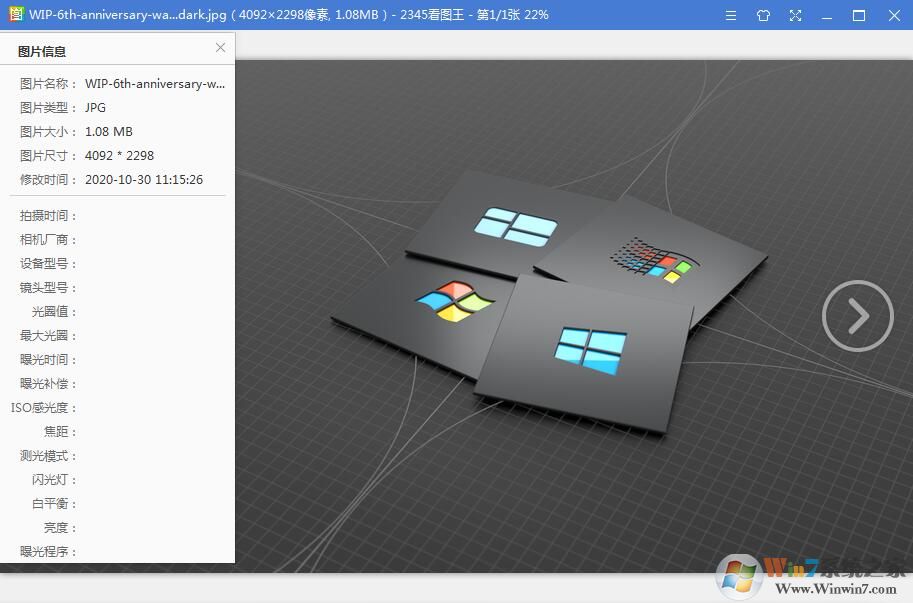Click the JPG image type value
913x603 pixels.
pyautogui.click(x=95, y=107)
